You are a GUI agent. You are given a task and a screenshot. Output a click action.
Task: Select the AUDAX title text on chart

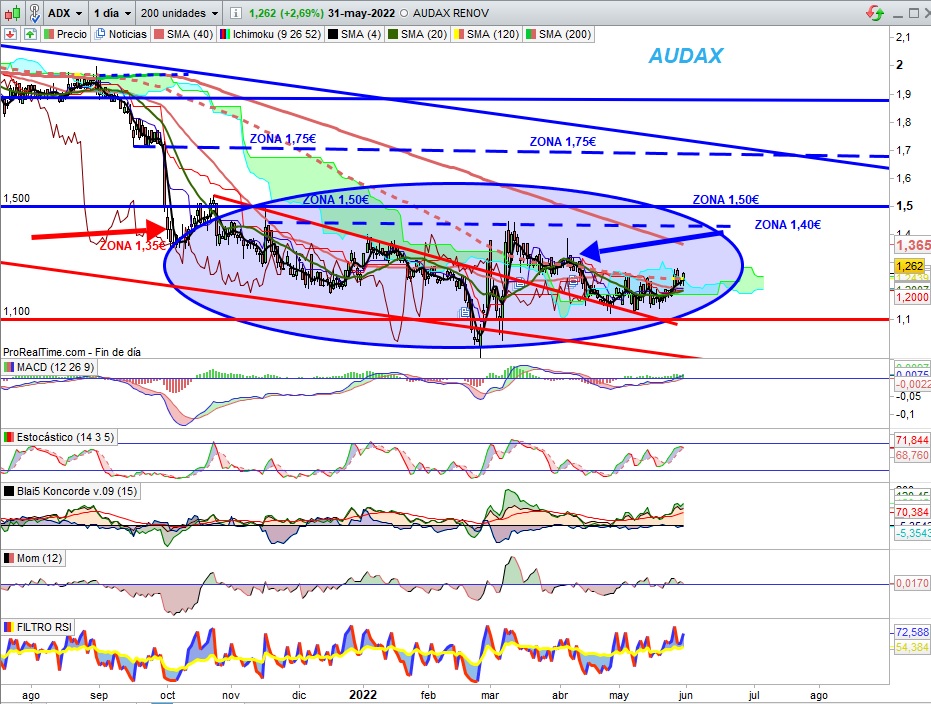(x=686, y=56)
